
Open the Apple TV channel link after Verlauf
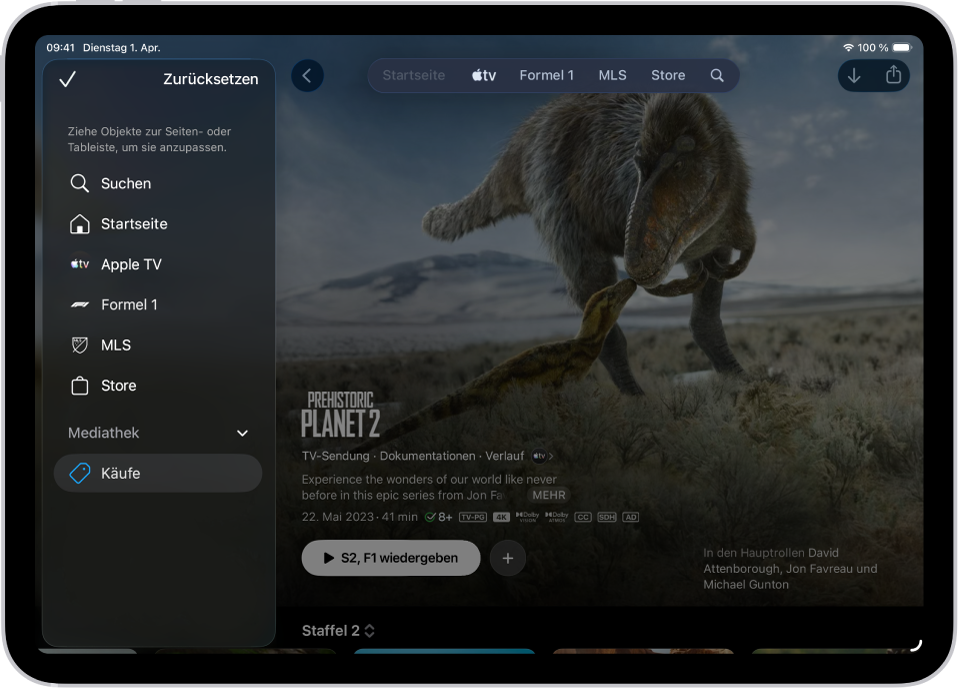(x=543, y=456)
